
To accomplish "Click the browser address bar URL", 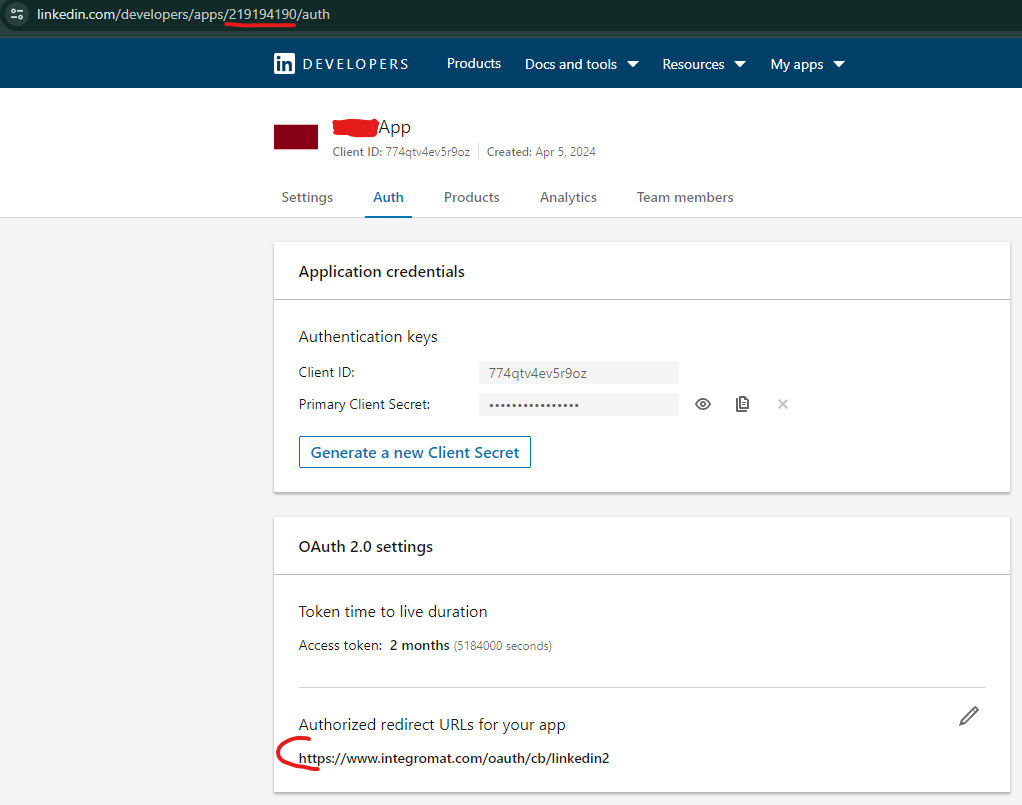I will click(180, 16).
